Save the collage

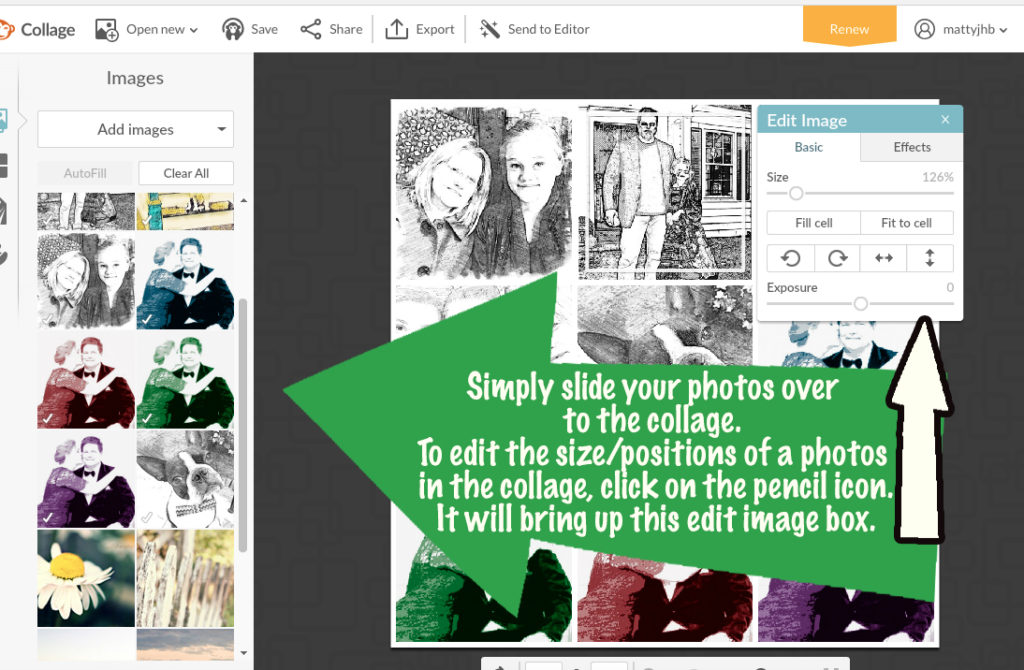click(x=249, y=29)
